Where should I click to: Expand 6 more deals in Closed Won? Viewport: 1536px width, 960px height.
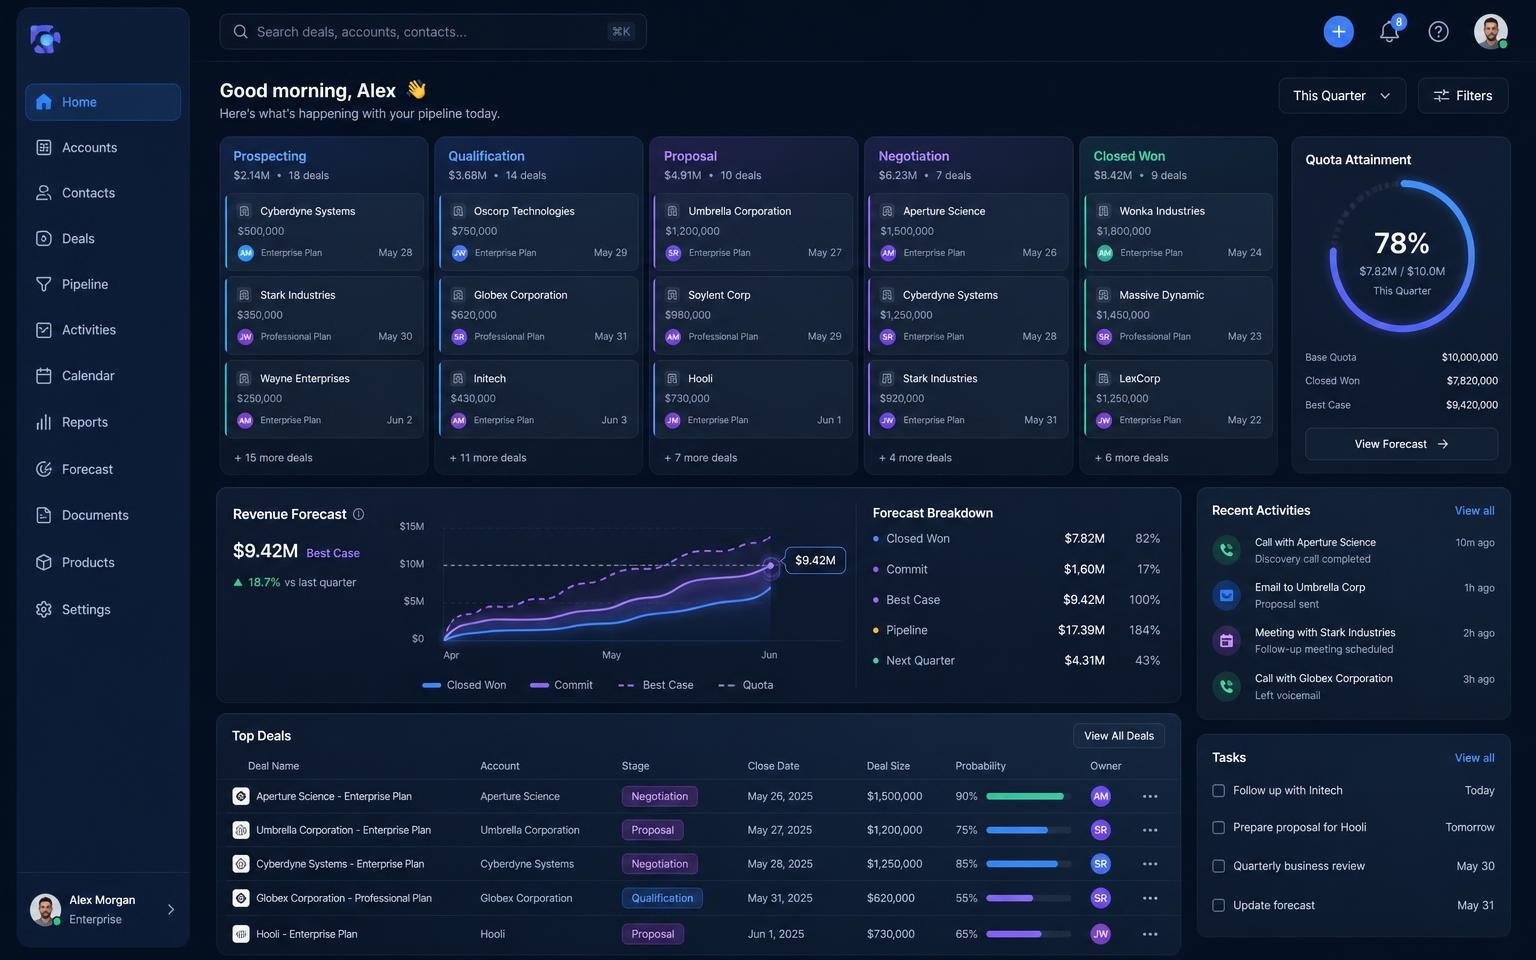coord(1132,458)
